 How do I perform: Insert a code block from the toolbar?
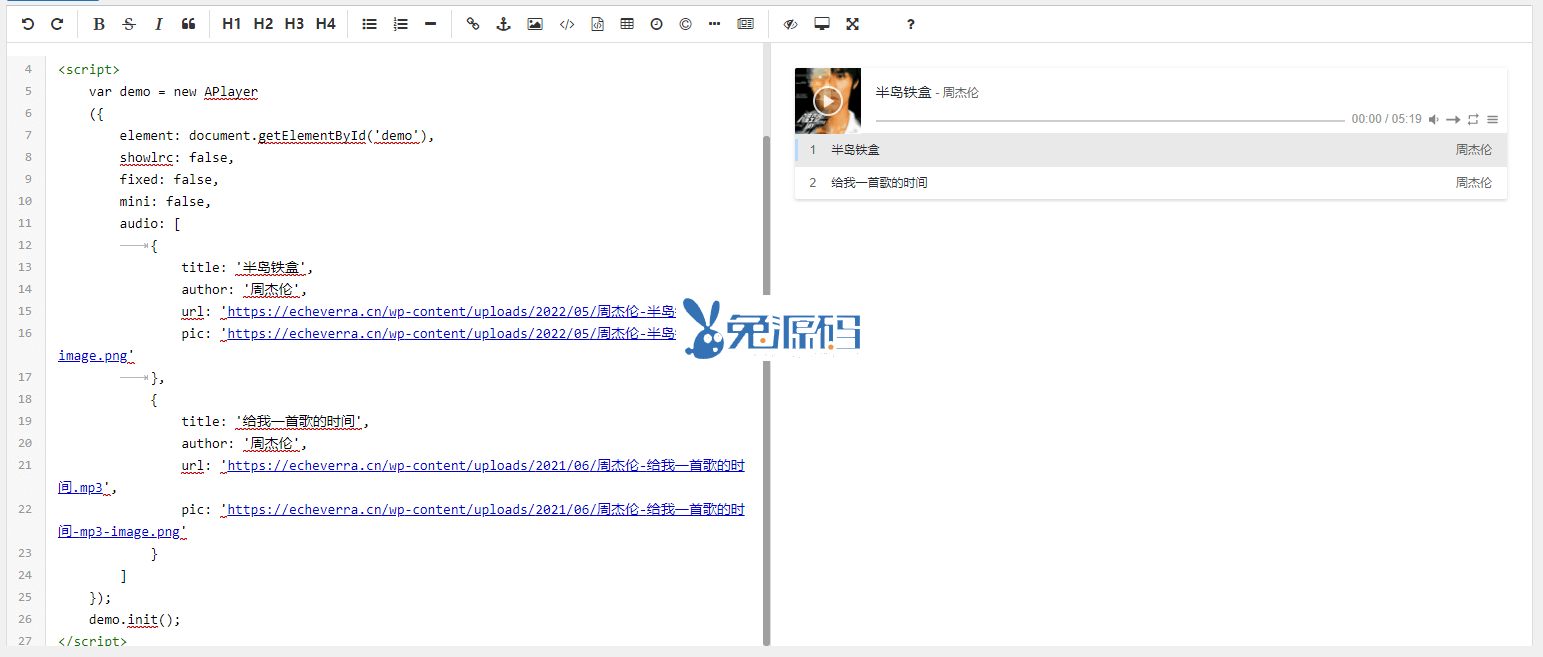pos(597,24)
